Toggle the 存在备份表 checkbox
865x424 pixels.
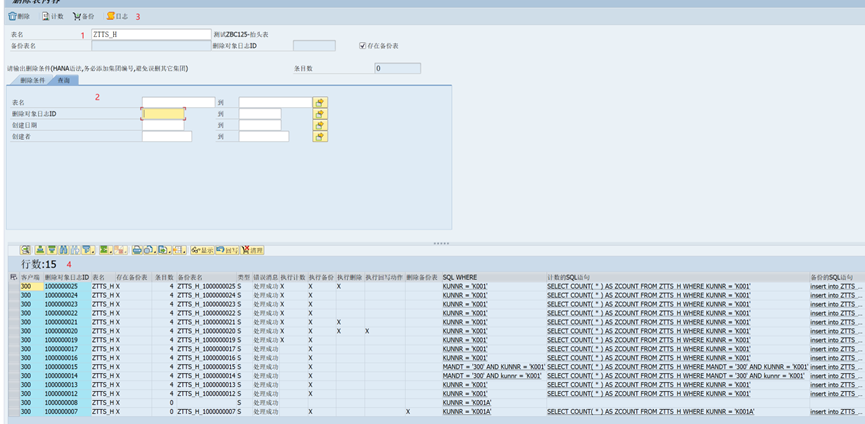tap(362, 46)
